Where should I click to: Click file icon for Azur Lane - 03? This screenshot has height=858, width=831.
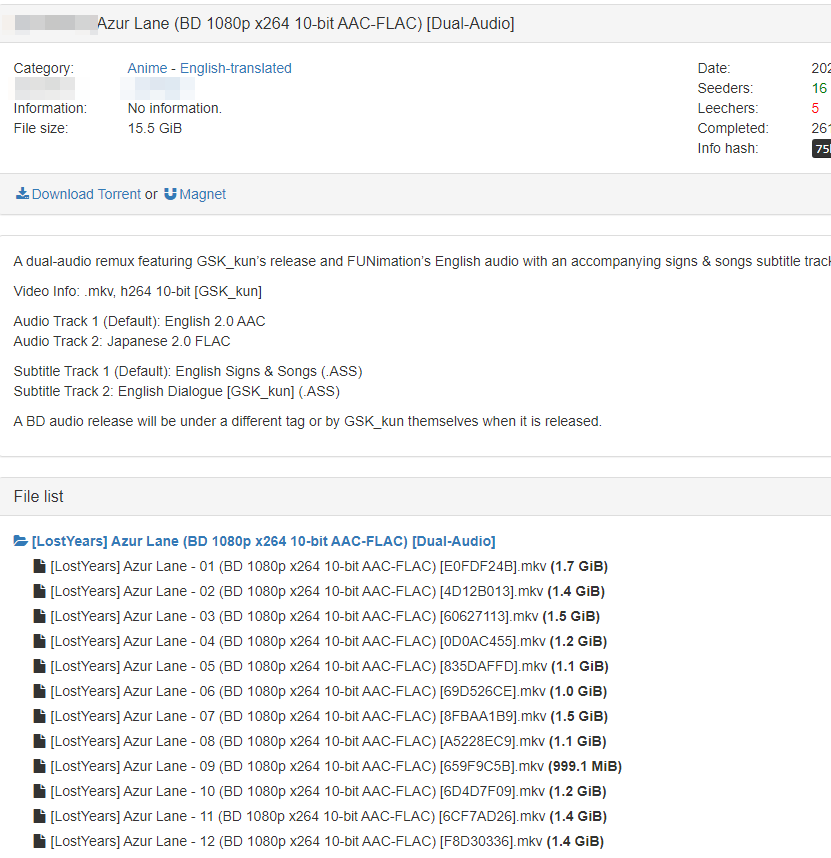pyautogui.click(x=39, y=616)
